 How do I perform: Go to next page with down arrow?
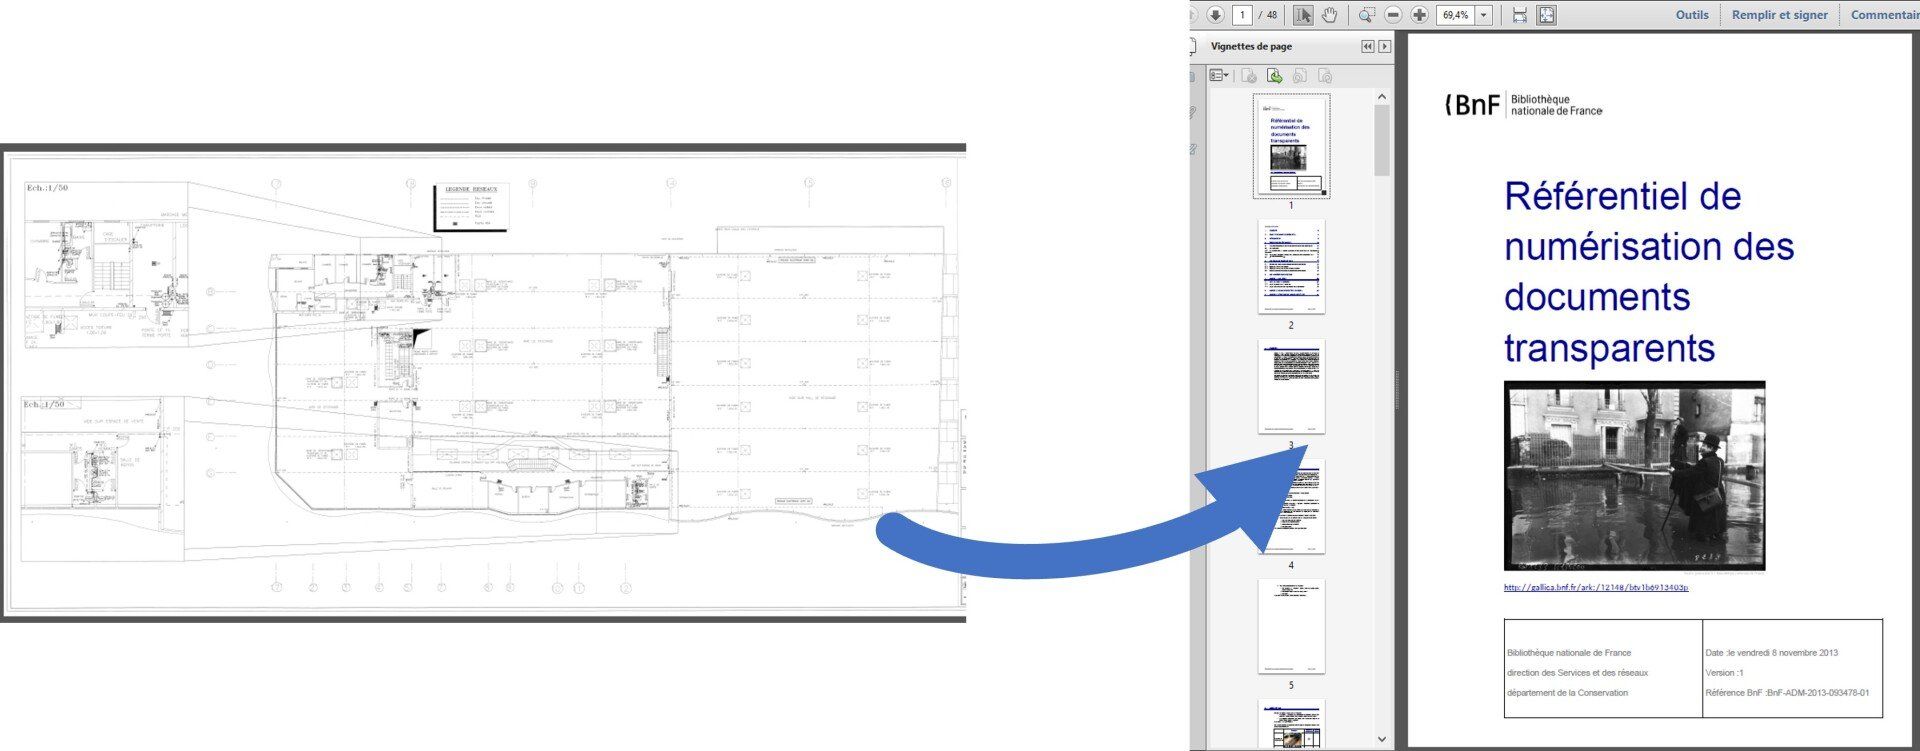(x=1215, y=15)
